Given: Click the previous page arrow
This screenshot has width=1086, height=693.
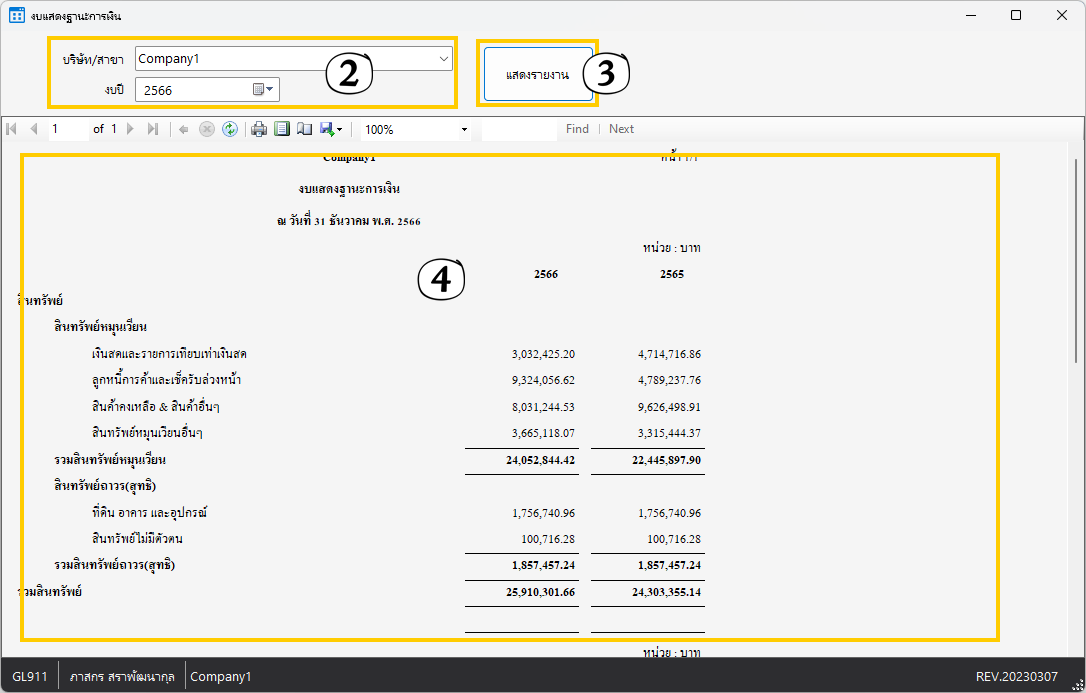Looking at the screenshot, I should click(33, 129).
